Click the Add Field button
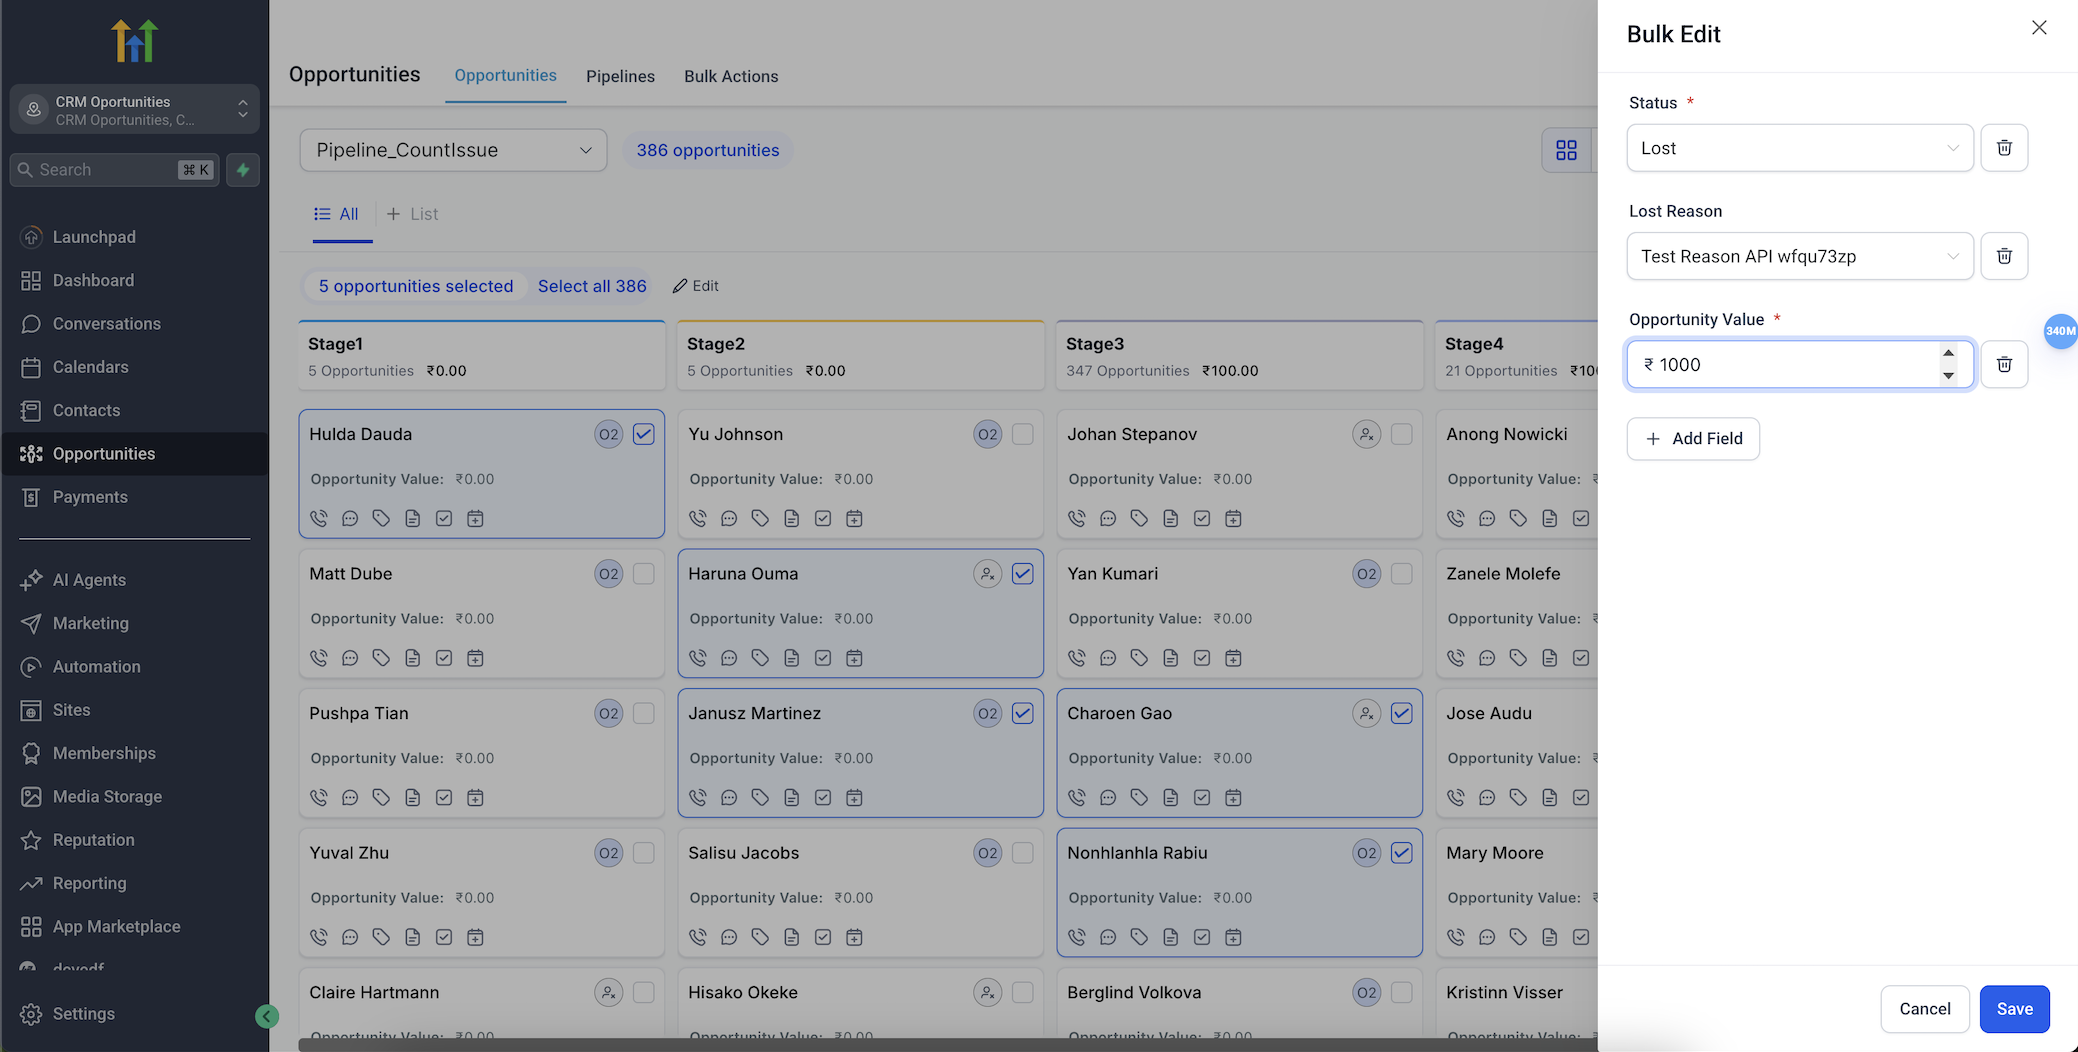This screenshot has height=1052, width=2078. coord(1693,439)
